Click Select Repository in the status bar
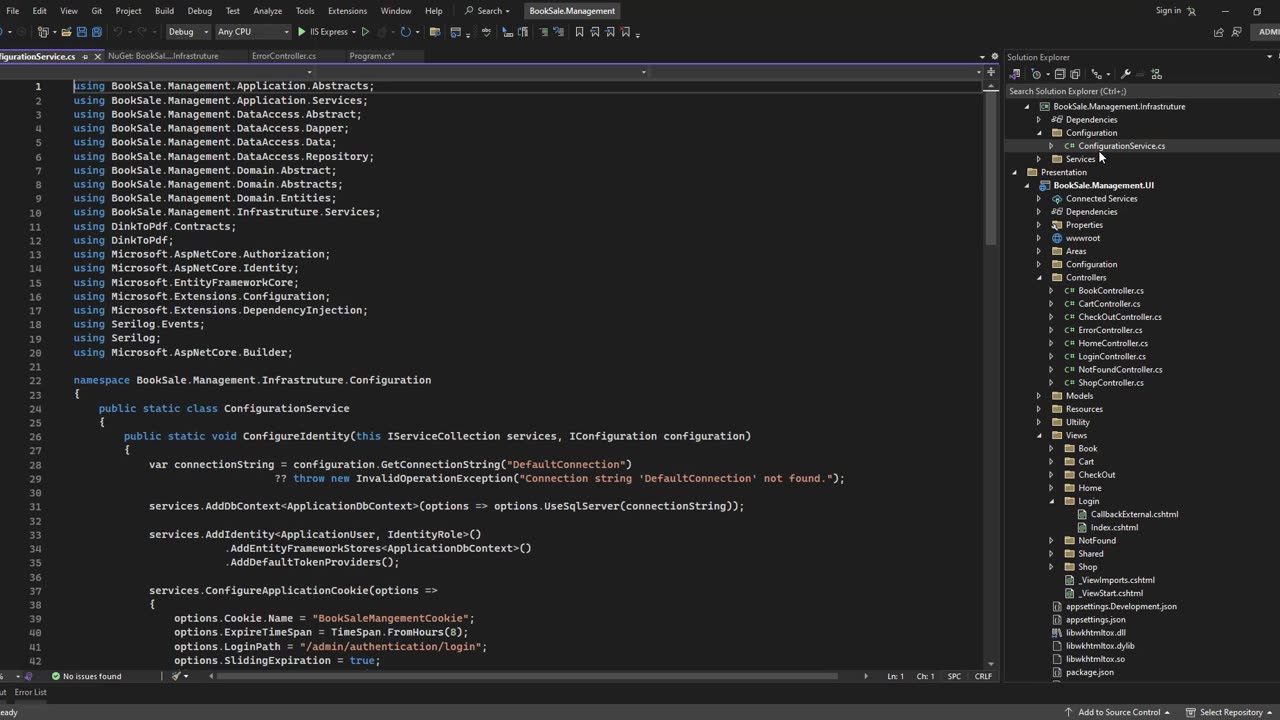Screen dimensions: 1280x720 [1230, 712]
